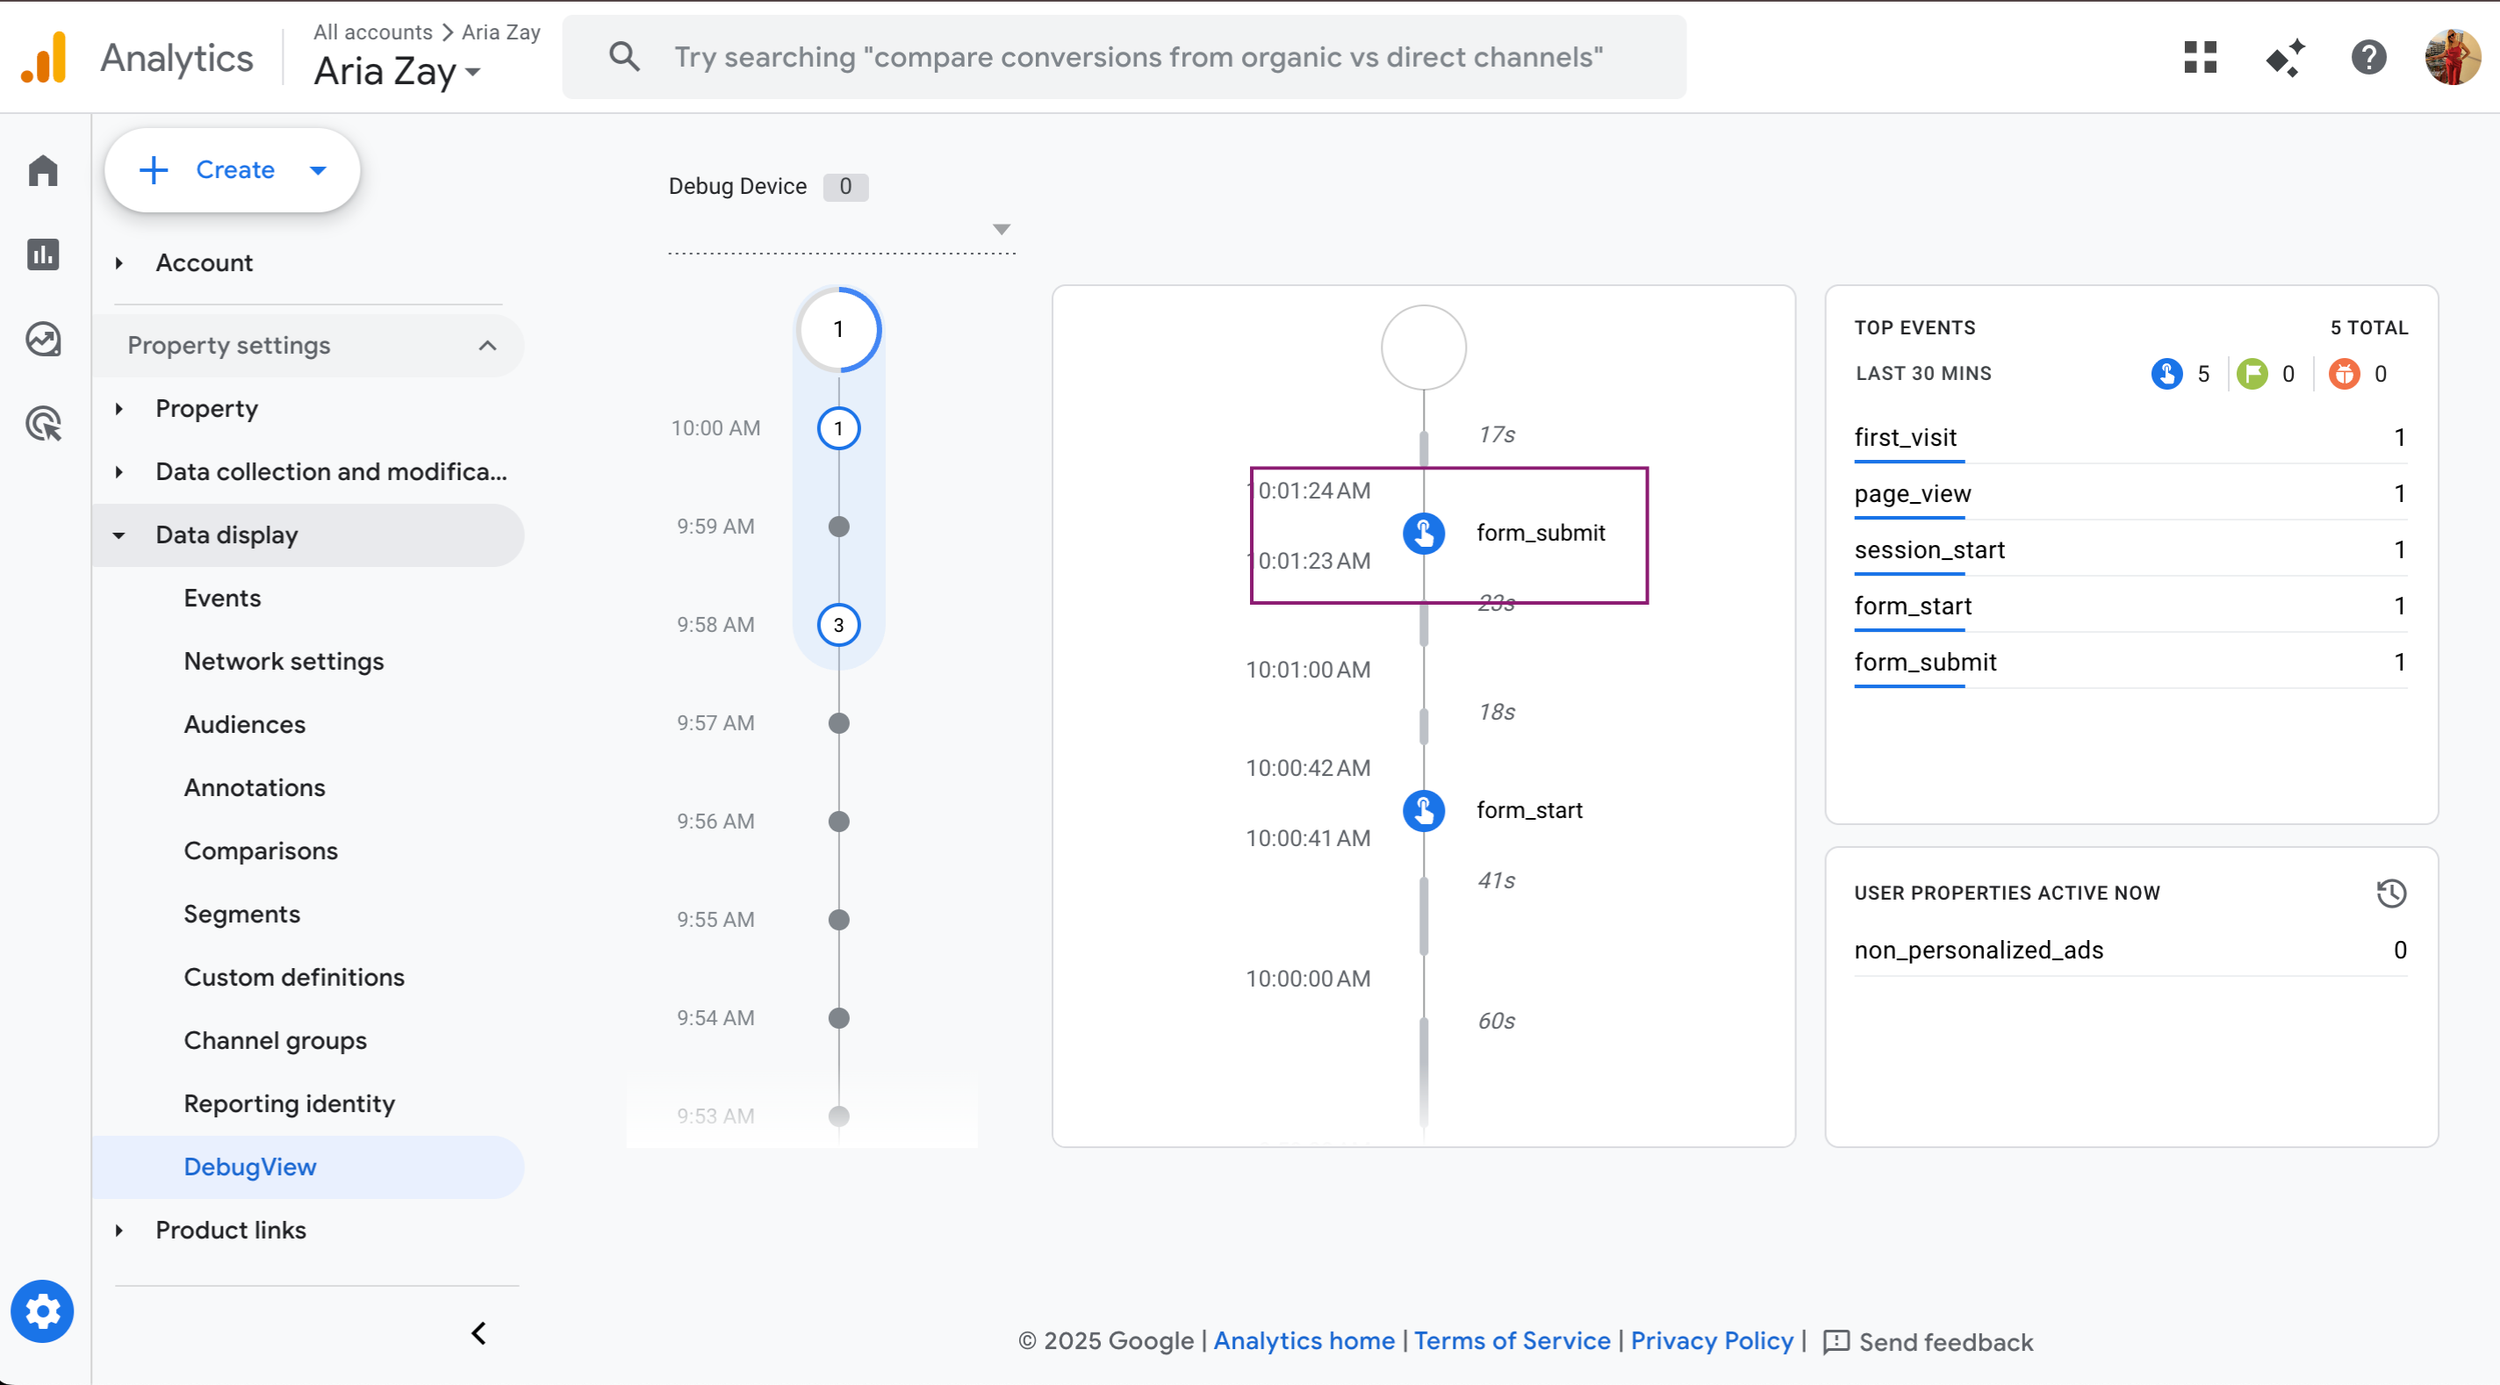Open the Explore icon in sidebar

43,340
